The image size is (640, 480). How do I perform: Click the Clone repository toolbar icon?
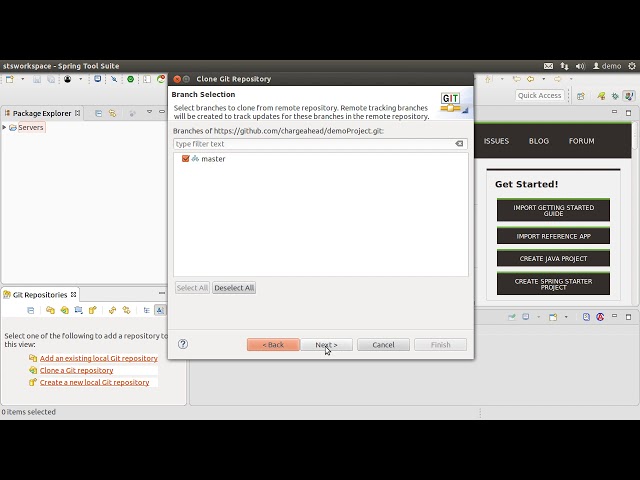tap(64, 310)
